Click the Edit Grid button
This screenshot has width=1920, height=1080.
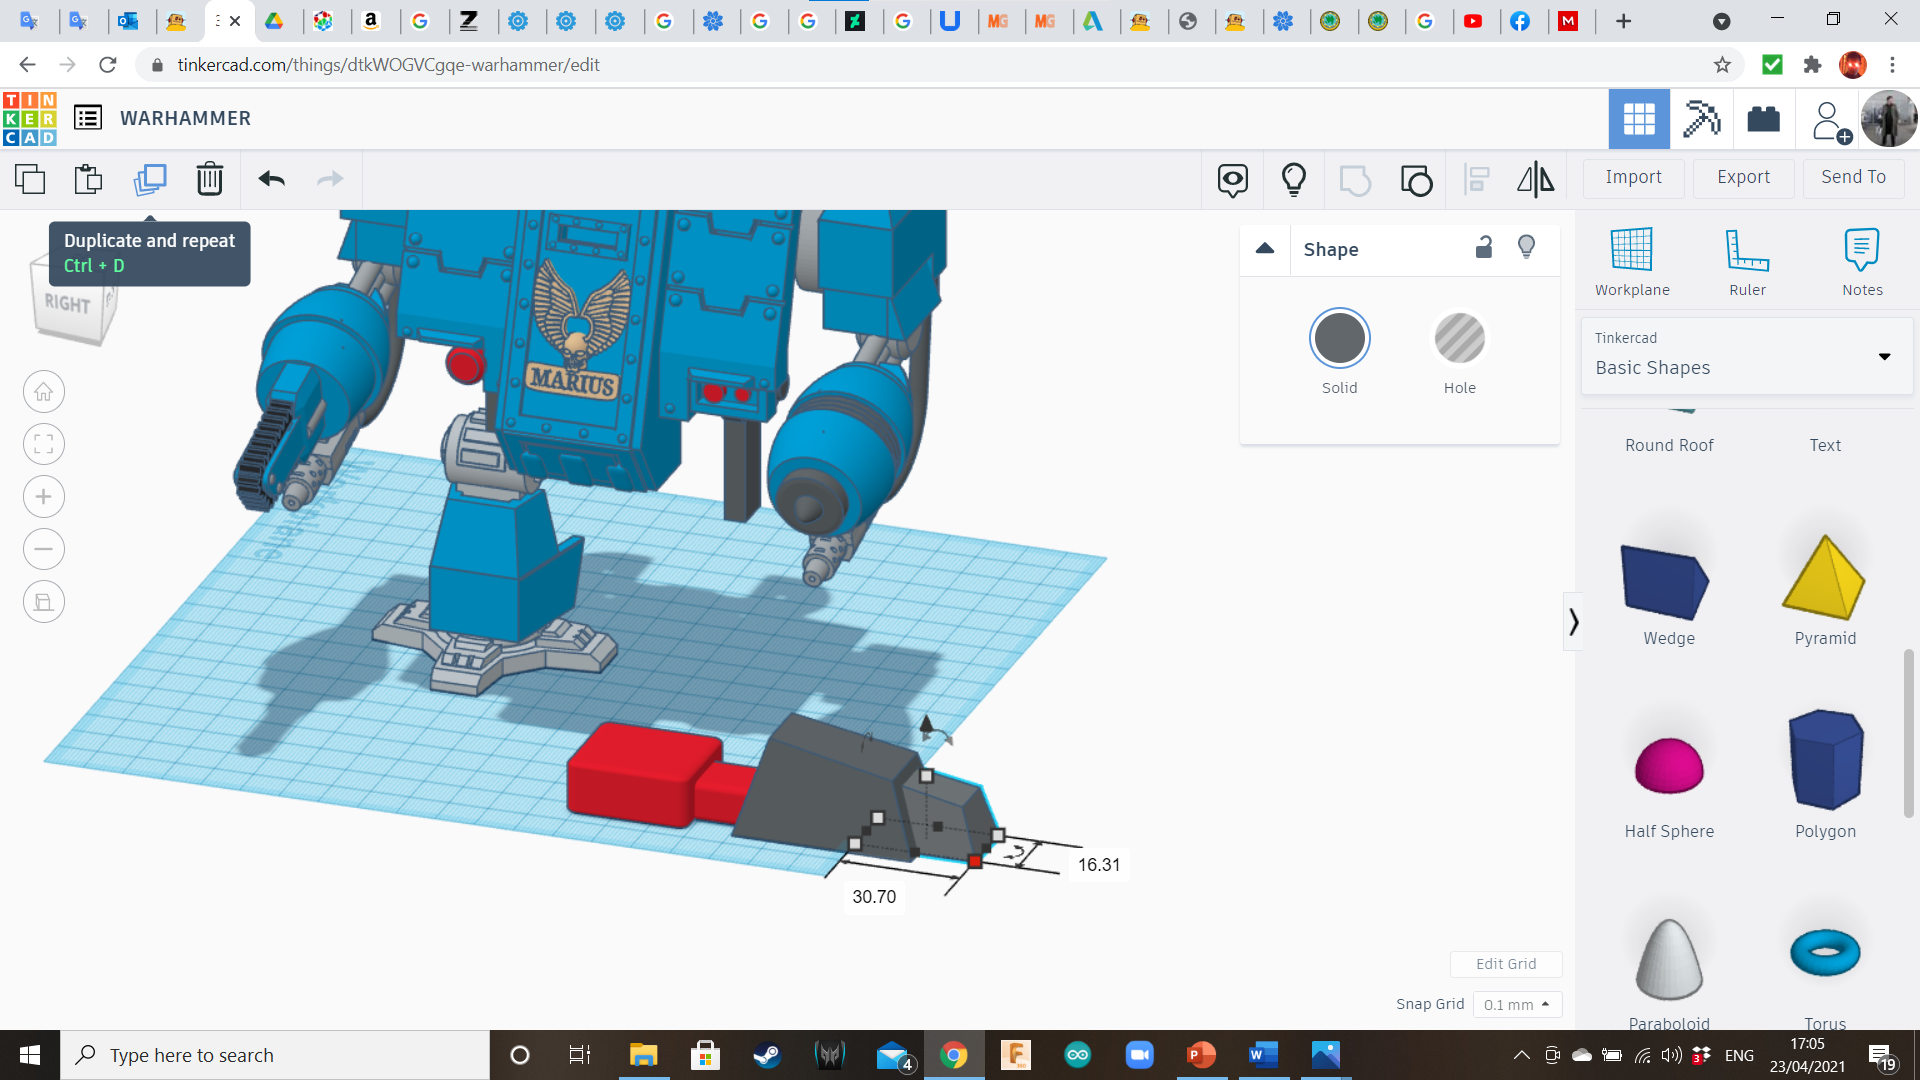pos(1505,964)
